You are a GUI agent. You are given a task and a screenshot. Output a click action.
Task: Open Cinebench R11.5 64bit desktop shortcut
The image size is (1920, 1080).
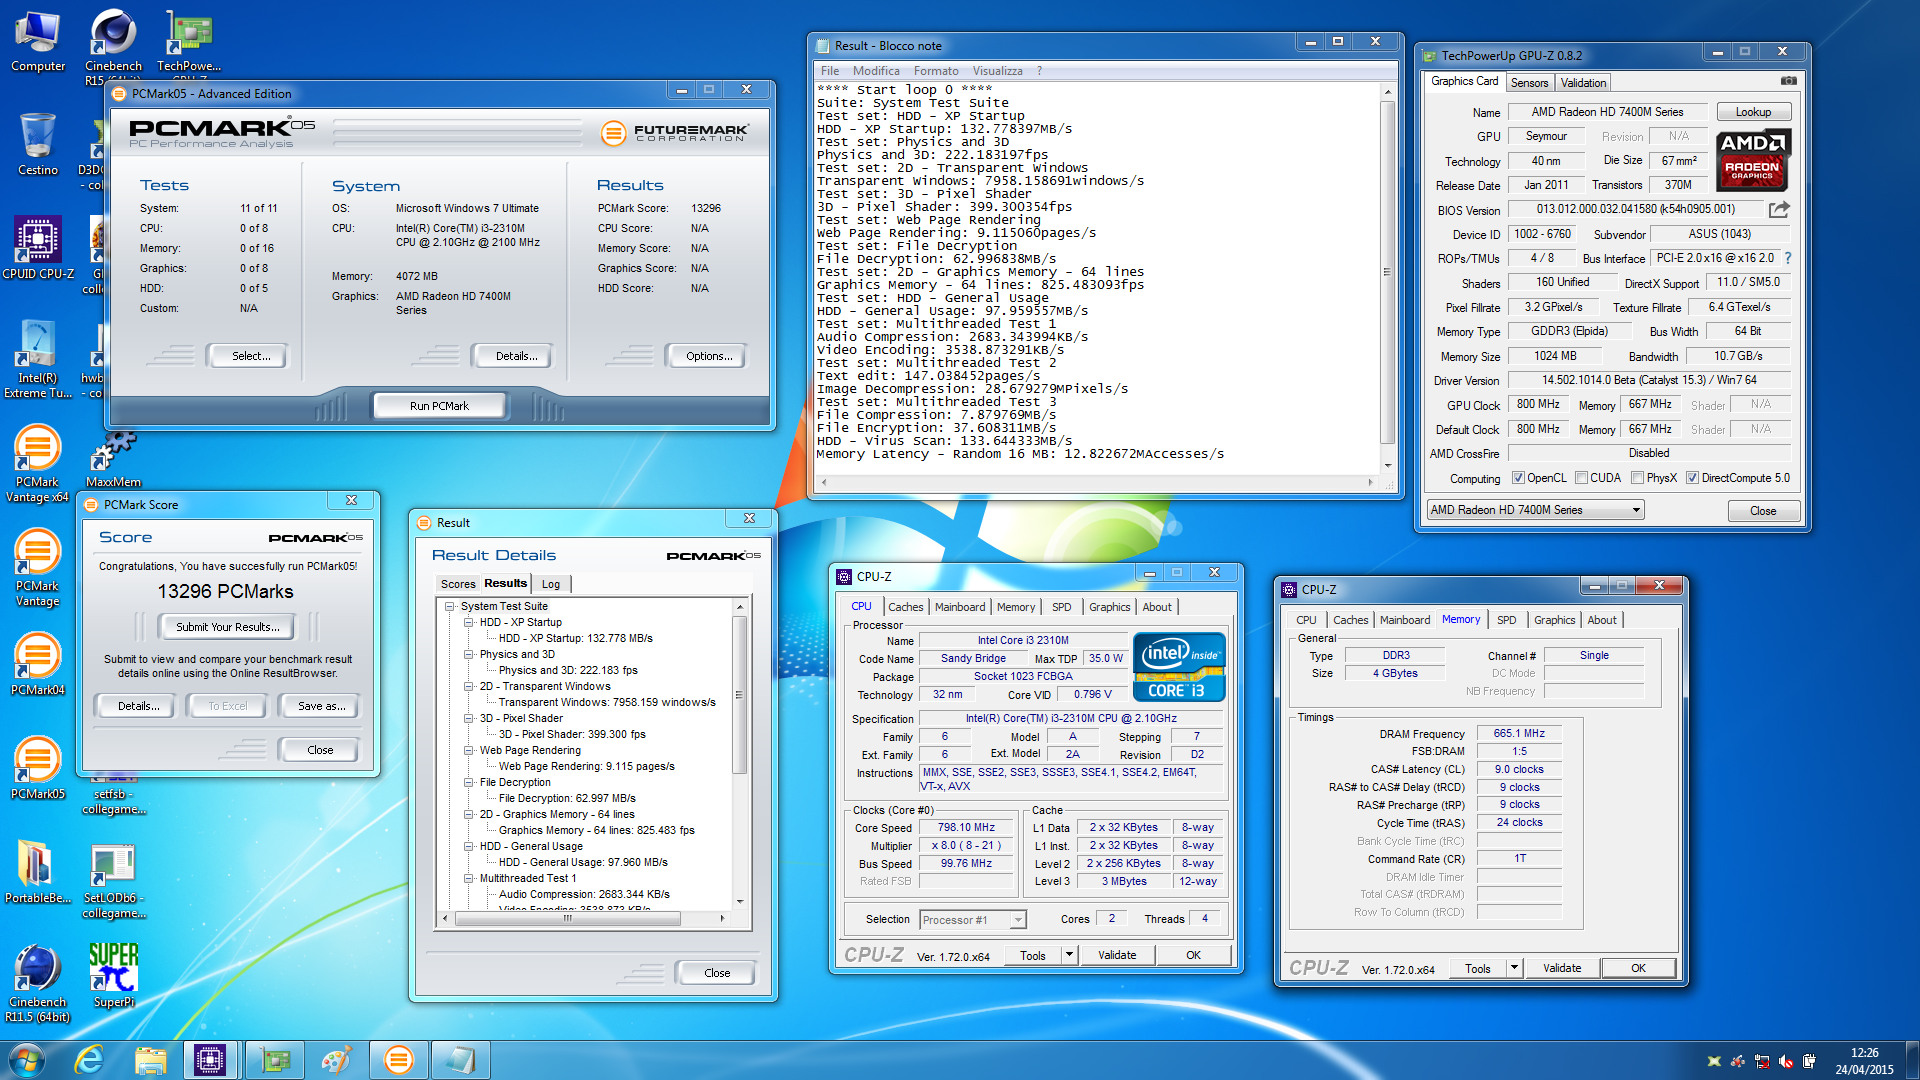tap(38, 984)
